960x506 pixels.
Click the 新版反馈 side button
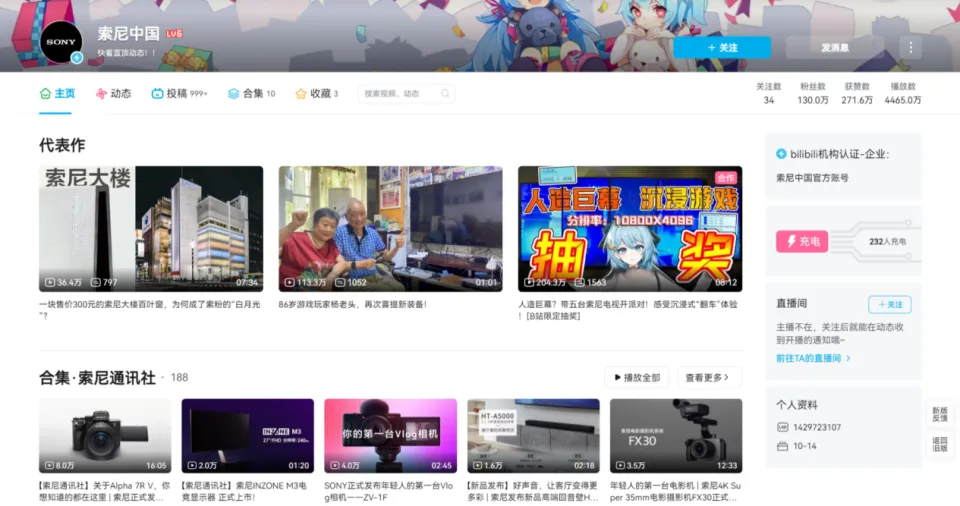tap(940, 414)
